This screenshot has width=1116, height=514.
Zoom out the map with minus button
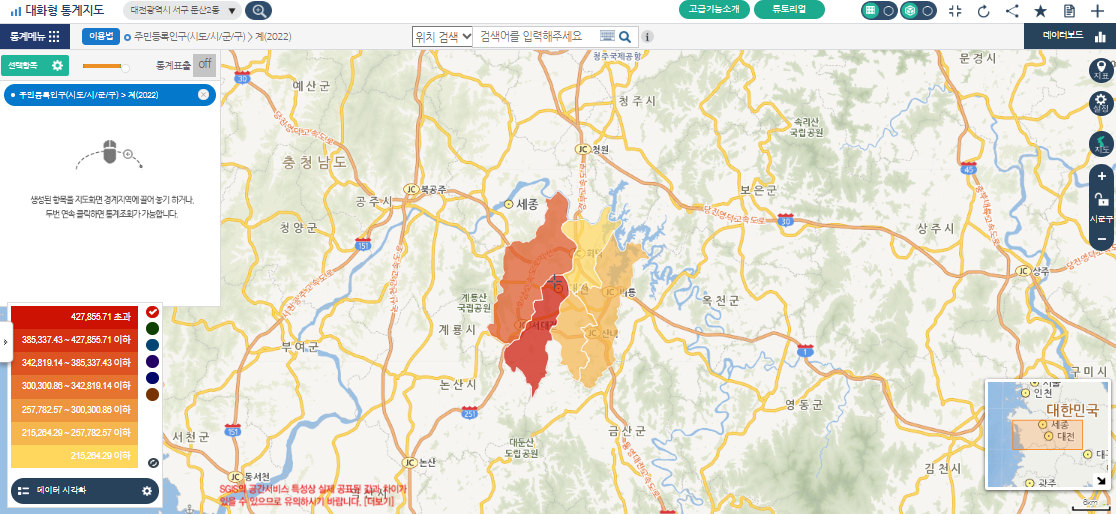1101,239
